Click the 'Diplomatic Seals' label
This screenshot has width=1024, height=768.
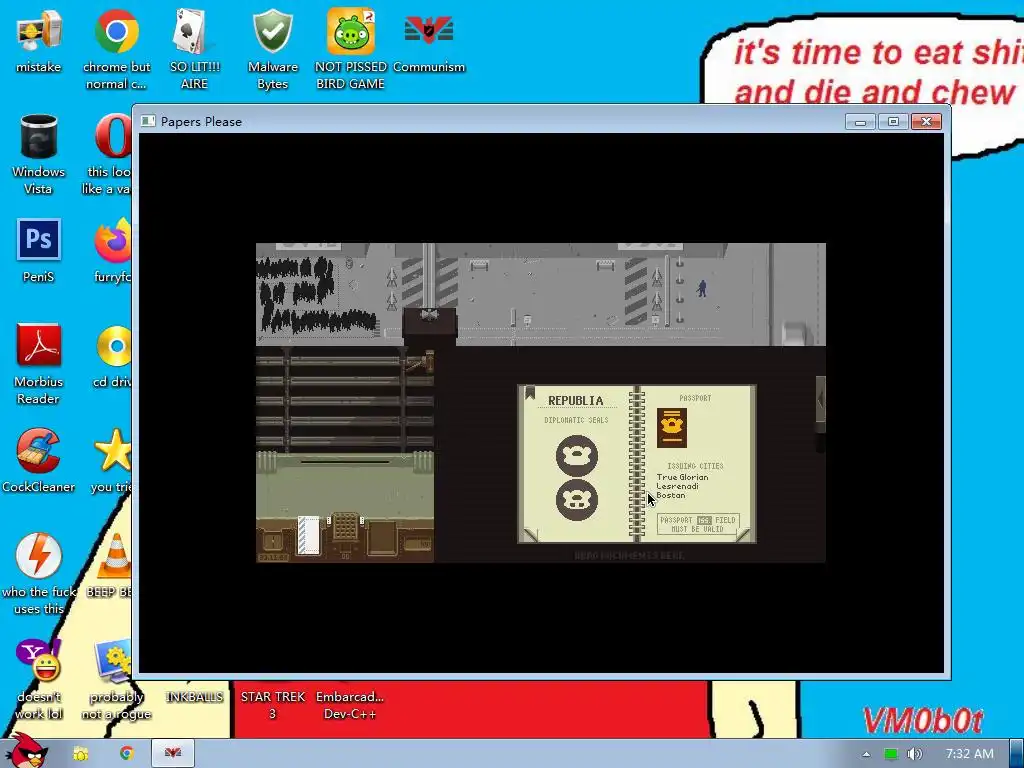tap(576, 420)
